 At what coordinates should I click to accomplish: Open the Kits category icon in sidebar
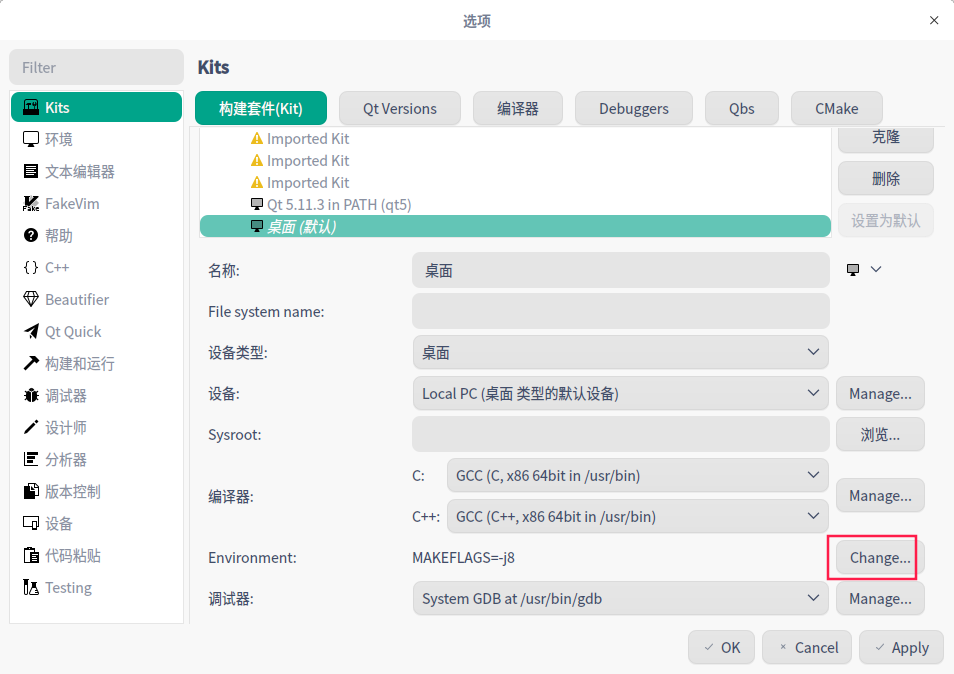[31, 108]
